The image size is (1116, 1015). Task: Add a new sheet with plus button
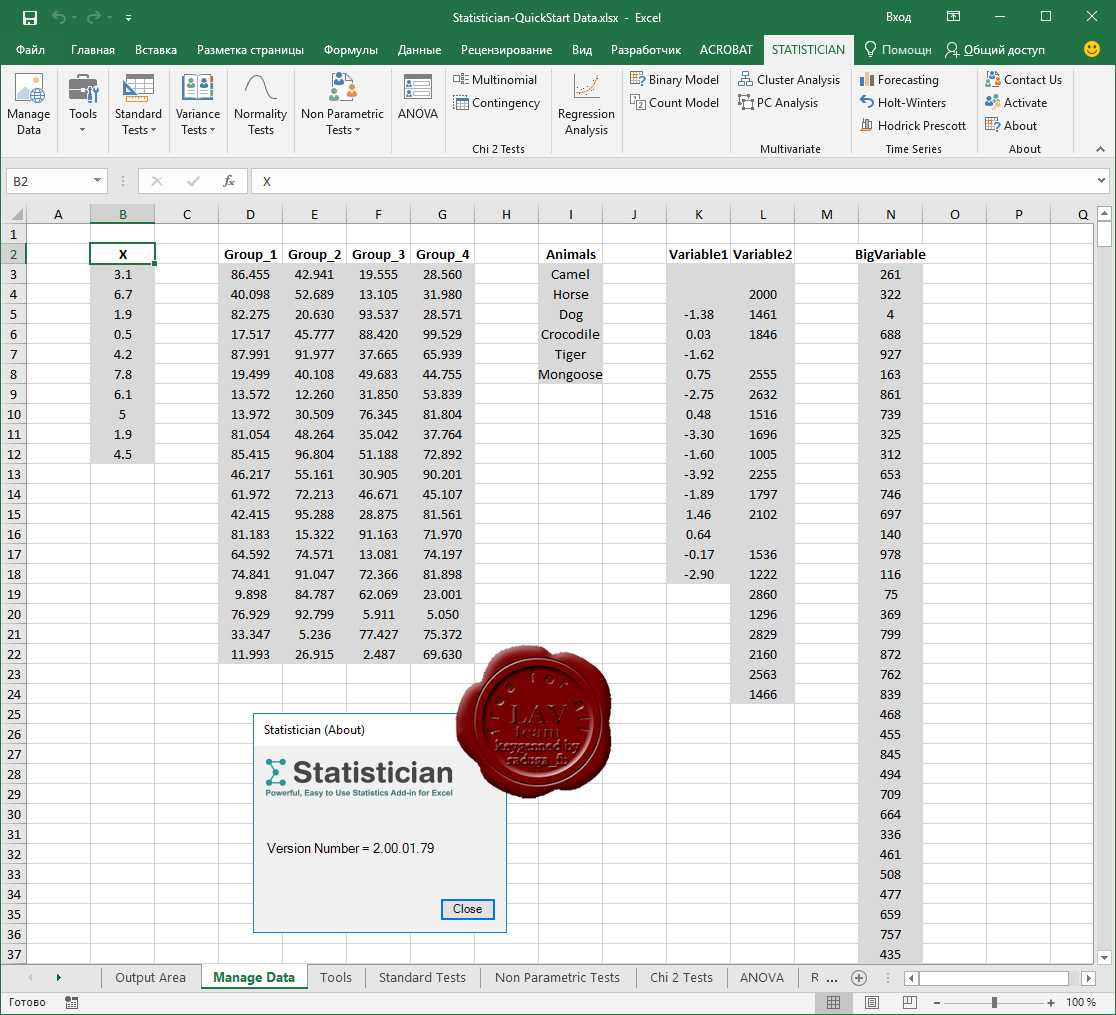858,978
